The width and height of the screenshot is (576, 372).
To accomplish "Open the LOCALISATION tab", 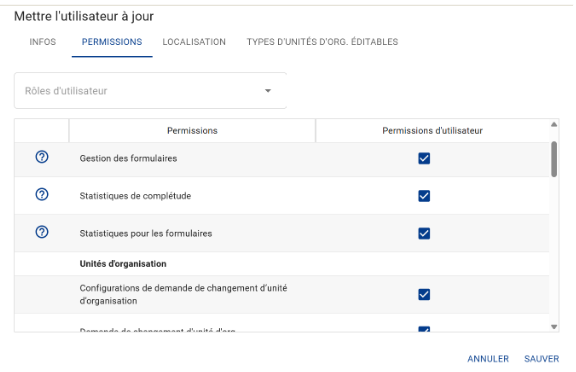I will pyautogui.click(x=194, y=42).
